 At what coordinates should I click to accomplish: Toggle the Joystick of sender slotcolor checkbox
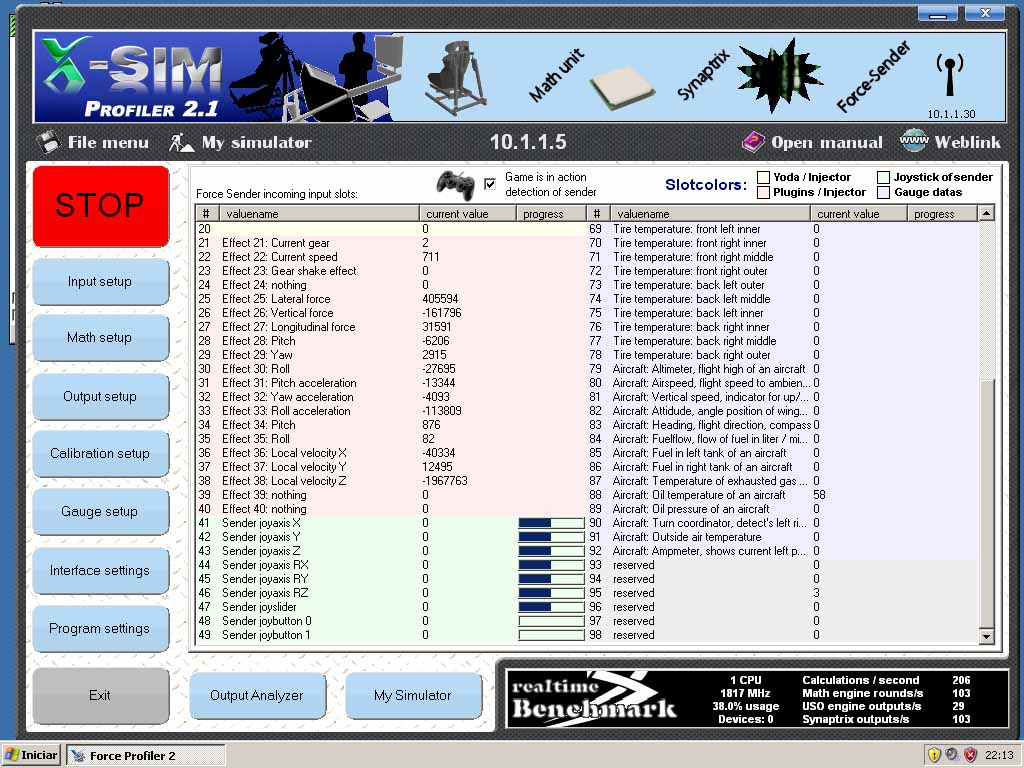(x=884, y=177)
